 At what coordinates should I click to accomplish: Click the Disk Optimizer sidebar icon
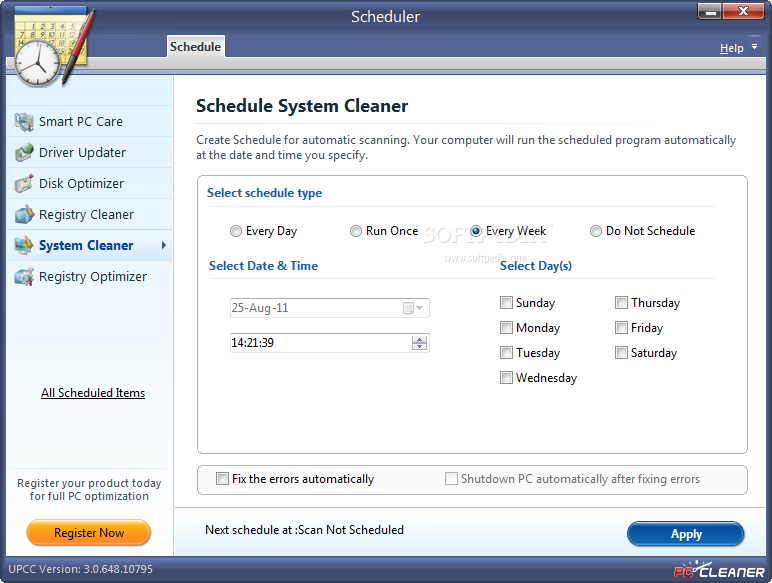point(24,184)
